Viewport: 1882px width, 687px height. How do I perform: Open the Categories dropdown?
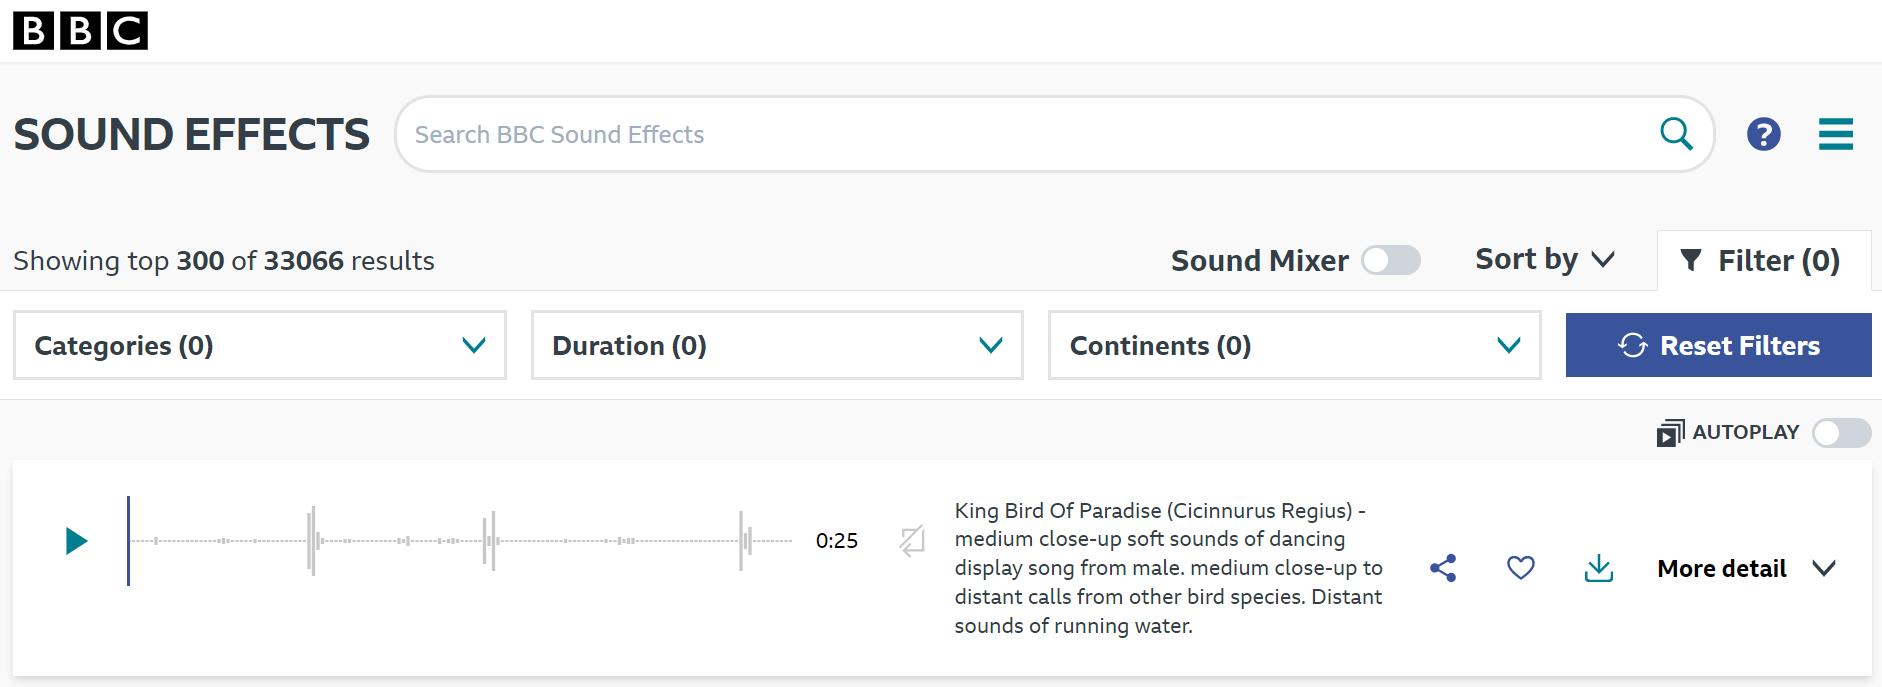click(x=260, y=345)
